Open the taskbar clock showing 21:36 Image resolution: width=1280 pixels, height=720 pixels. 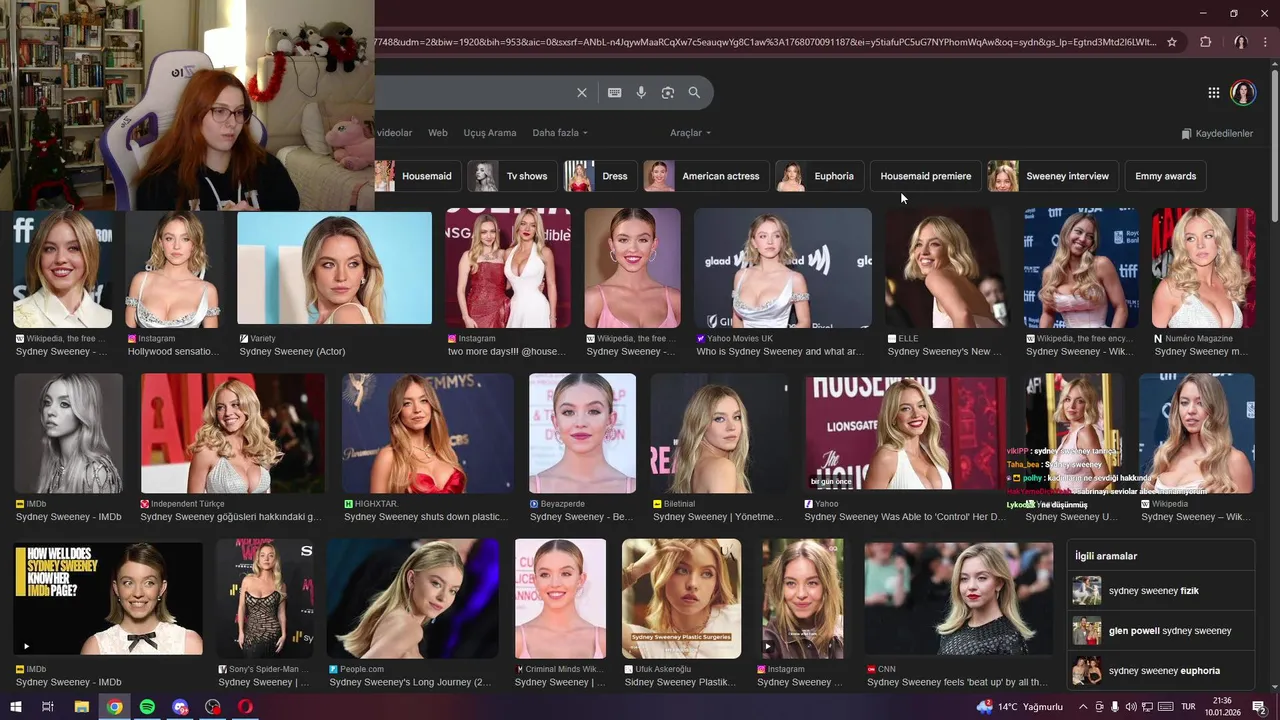point(1222,707)
